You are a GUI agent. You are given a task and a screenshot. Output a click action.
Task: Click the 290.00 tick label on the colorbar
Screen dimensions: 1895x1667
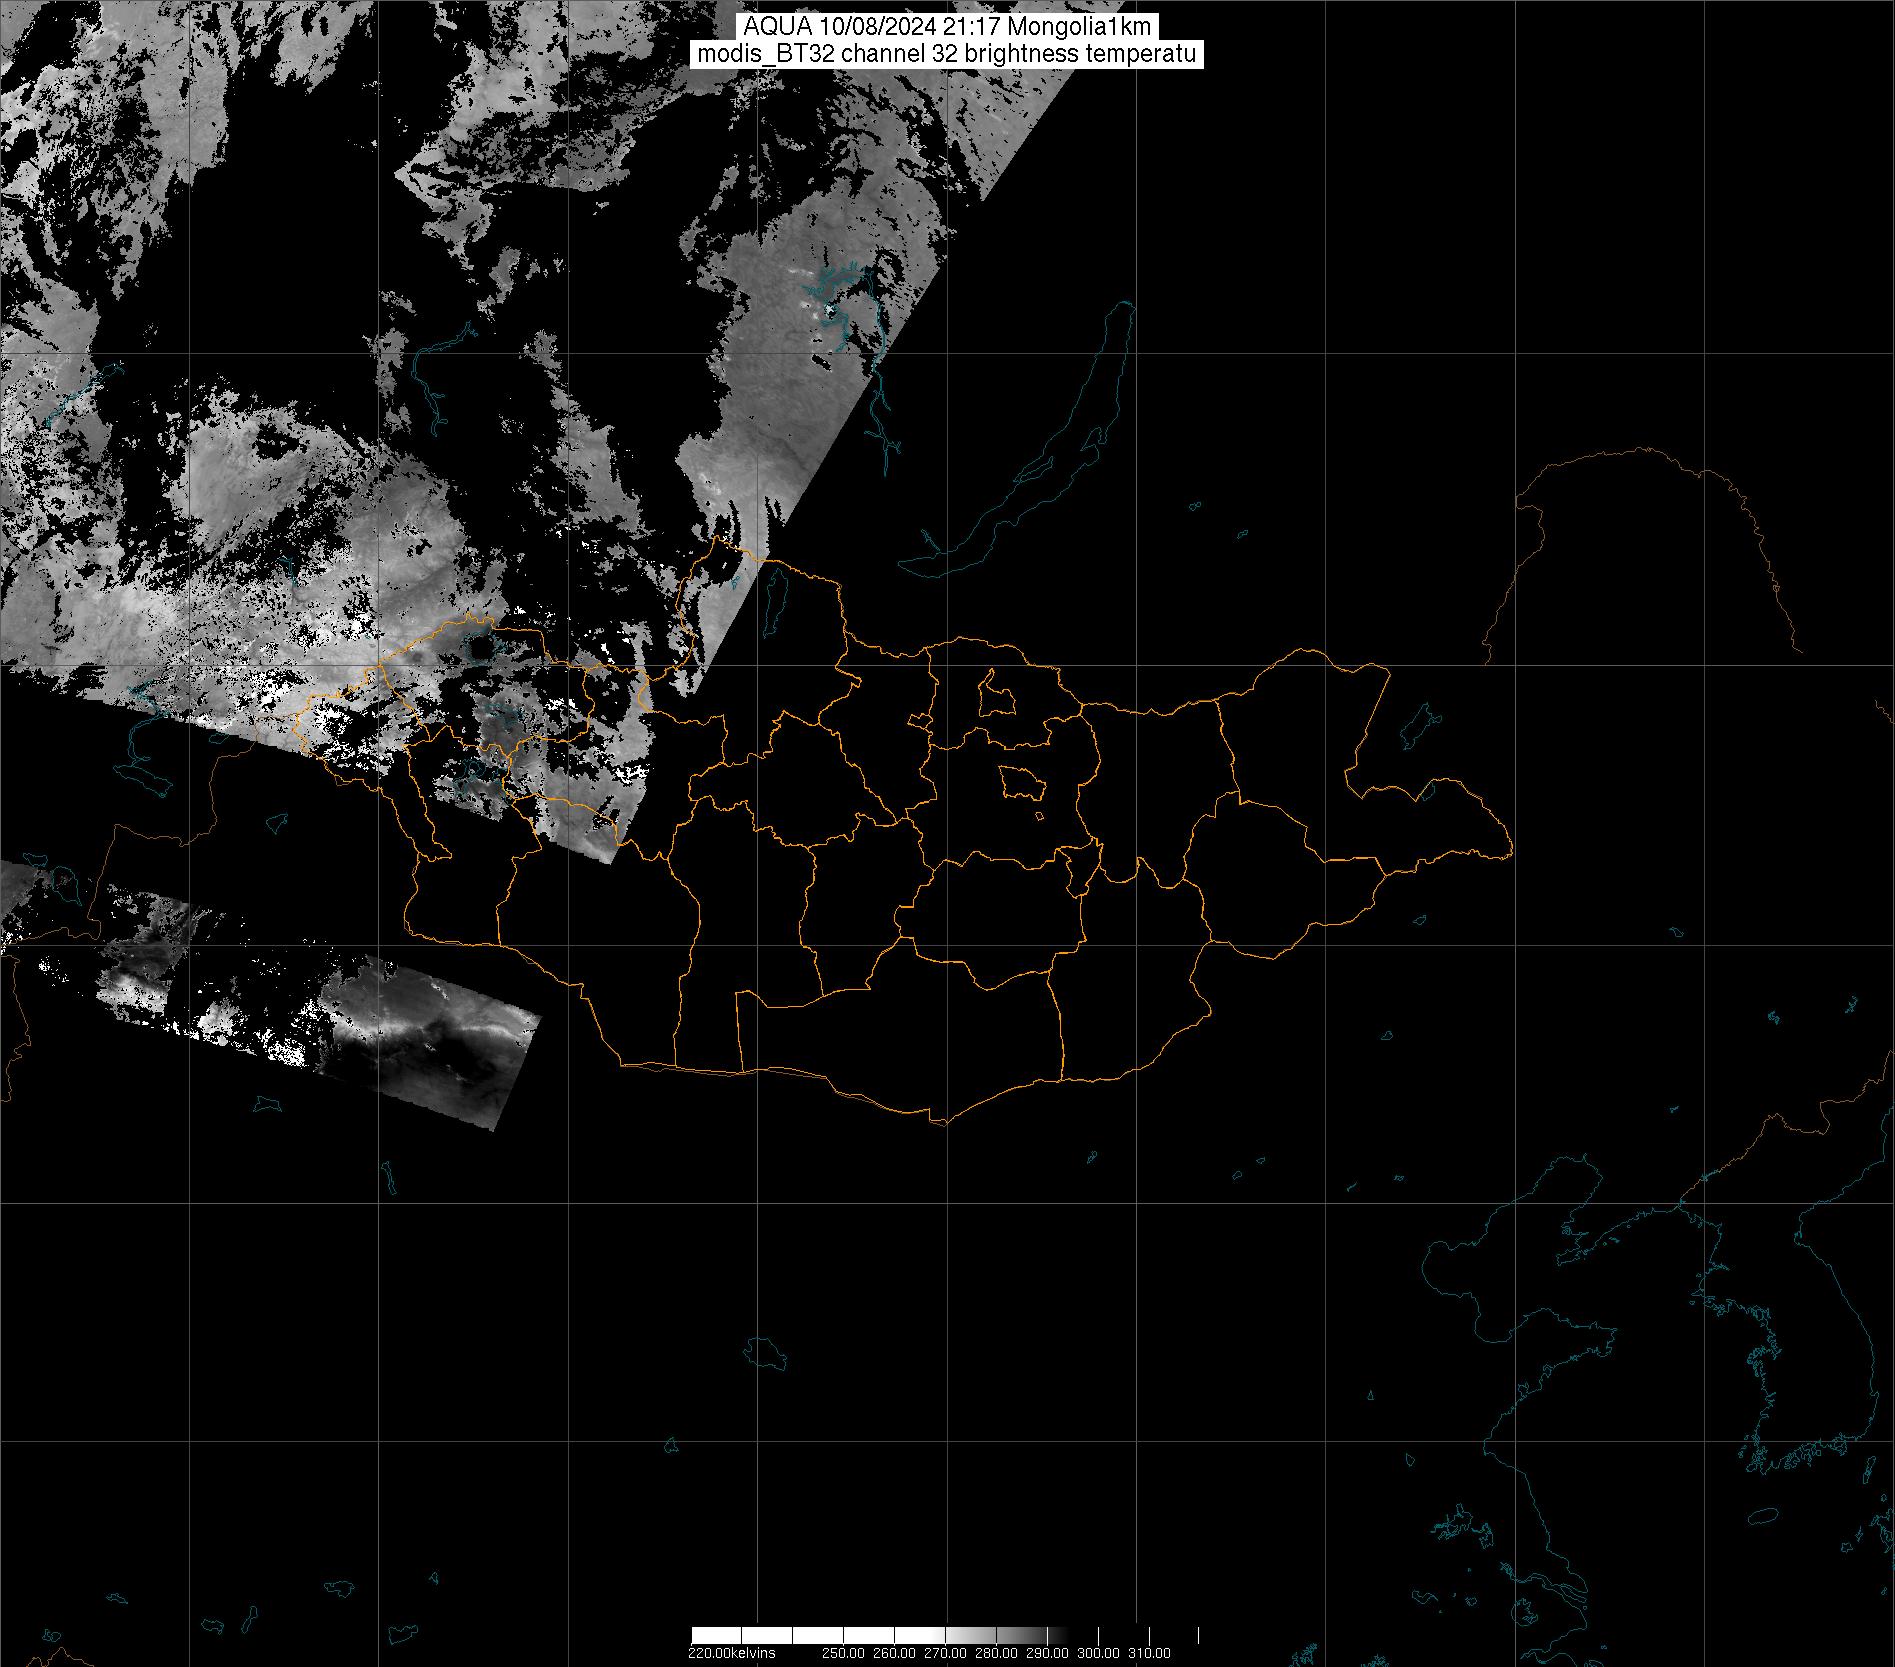pyautogui.click(x=1048, y=1653)
